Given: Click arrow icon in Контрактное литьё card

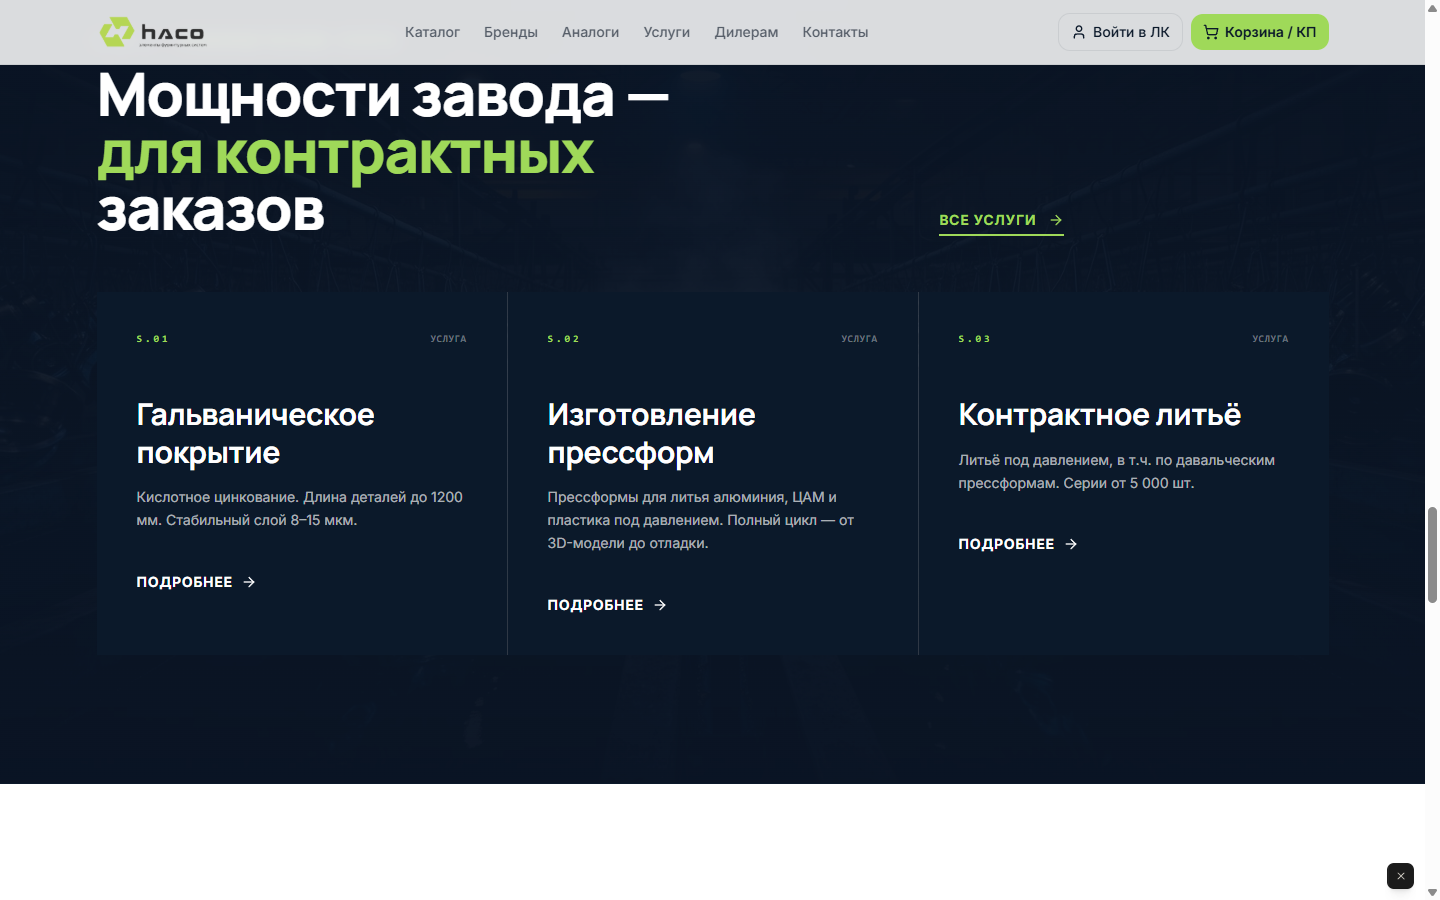Looking at the screenshot, I should (x=1071, y=544).
